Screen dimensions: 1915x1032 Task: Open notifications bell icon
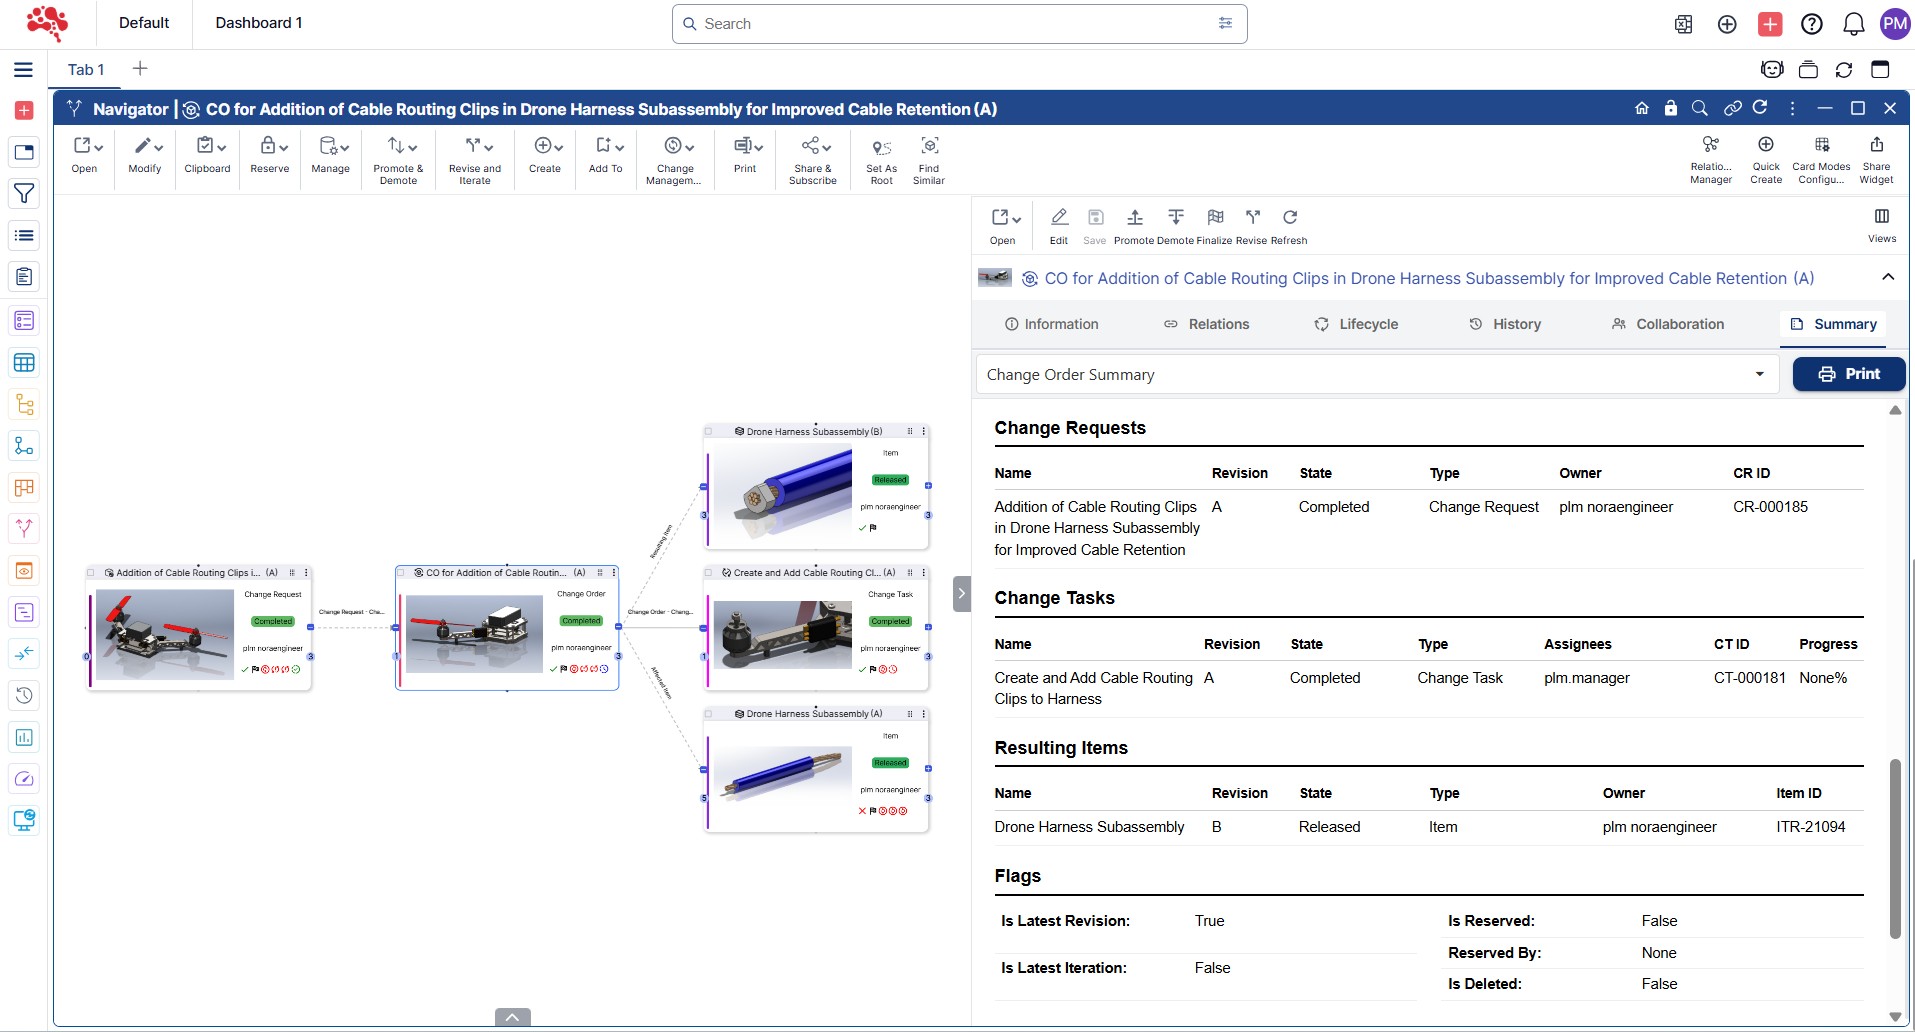point(1853,24)
